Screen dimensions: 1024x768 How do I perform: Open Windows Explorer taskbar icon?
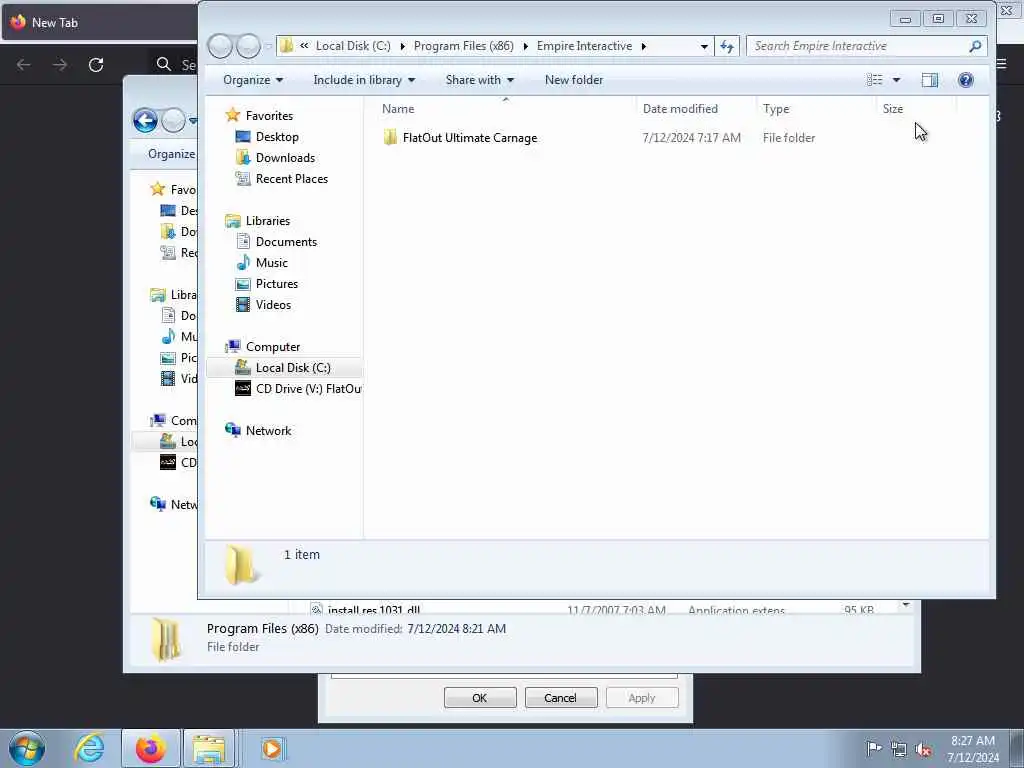pyautogui.click(x=208, y=748)
